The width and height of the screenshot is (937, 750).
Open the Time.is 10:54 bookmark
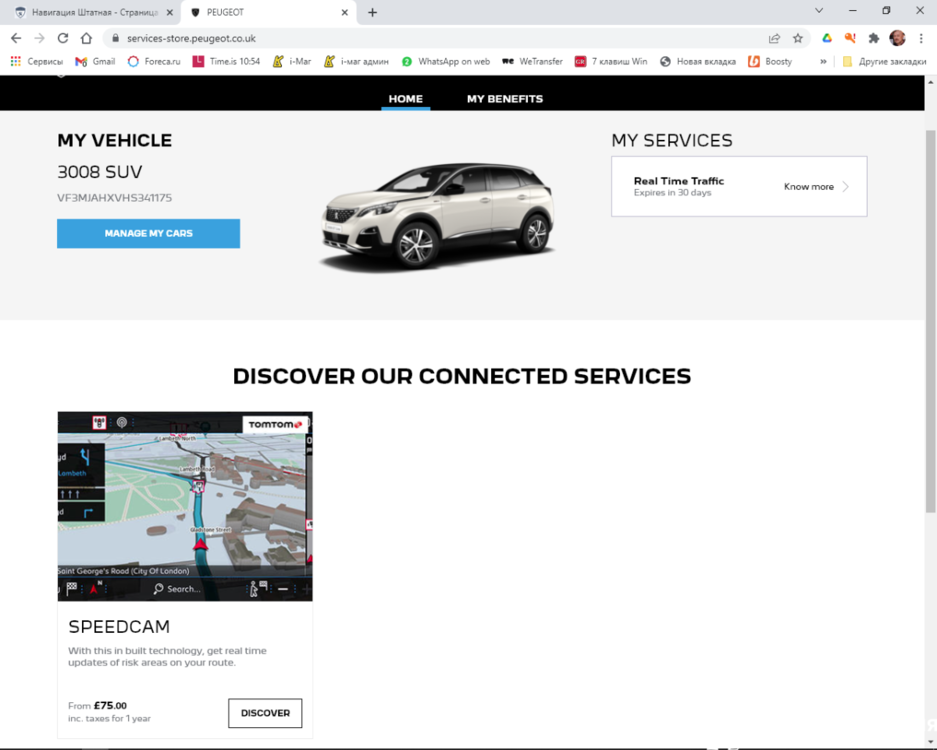(x=226, y=62)
